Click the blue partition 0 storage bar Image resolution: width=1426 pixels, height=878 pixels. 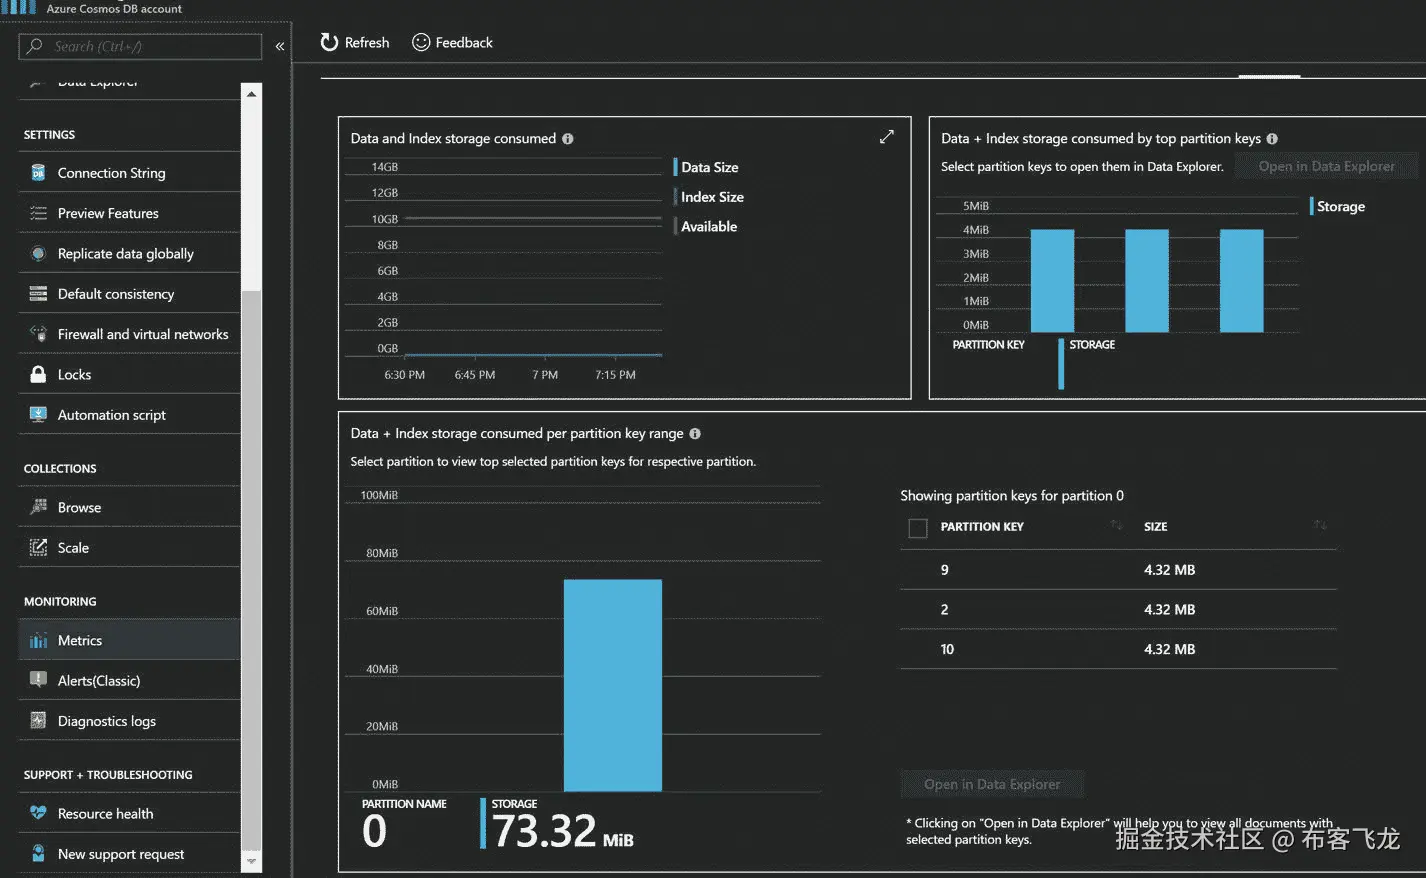click(613, 685)
